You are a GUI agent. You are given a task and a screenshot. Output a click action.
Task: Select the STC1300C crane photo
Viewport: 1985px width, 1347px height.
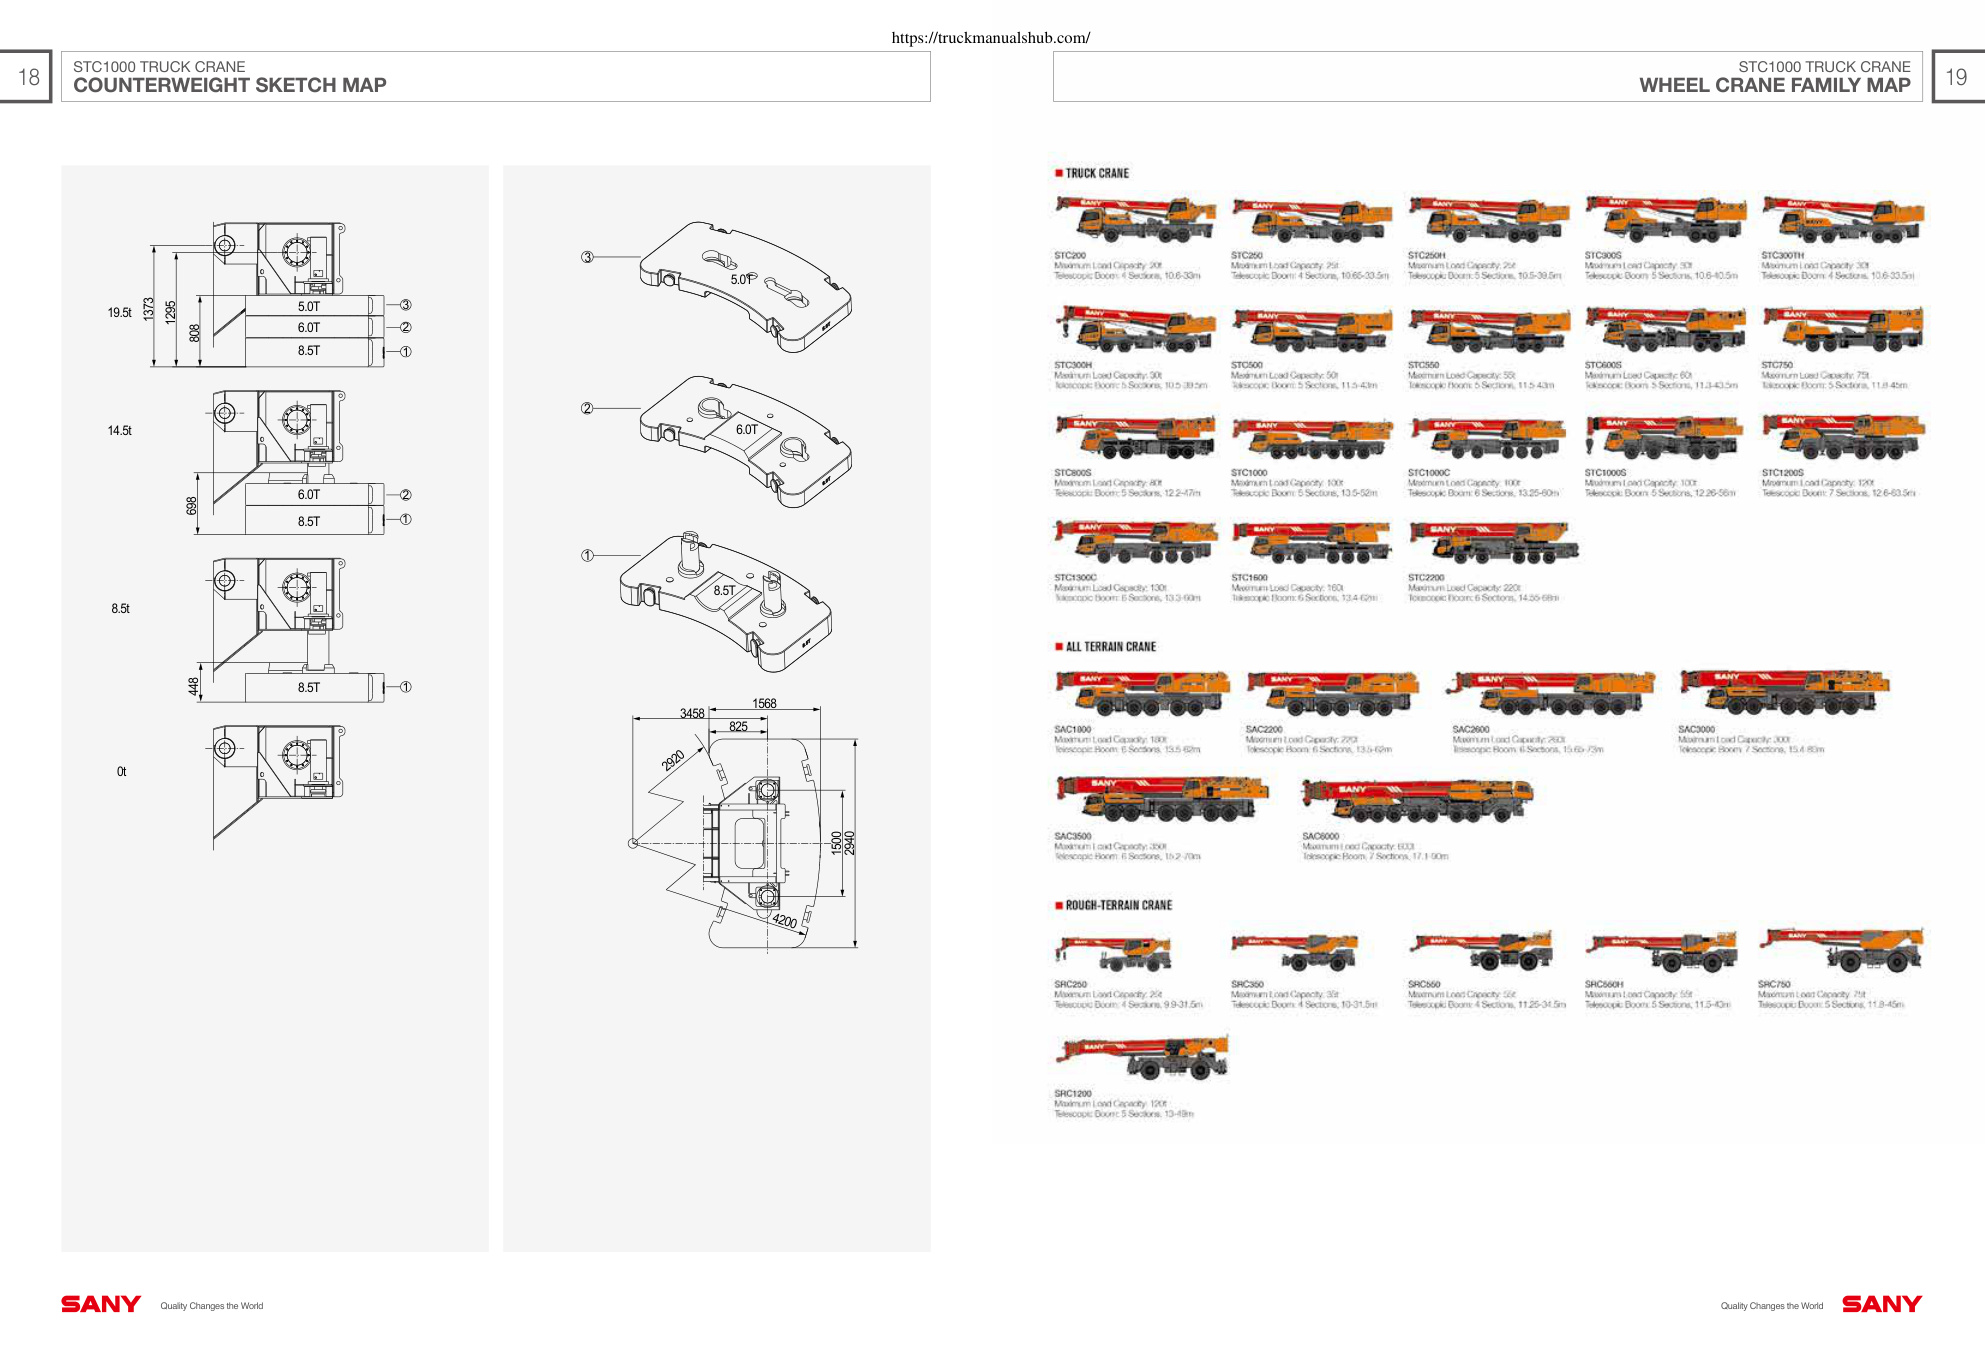(1135, 542)
